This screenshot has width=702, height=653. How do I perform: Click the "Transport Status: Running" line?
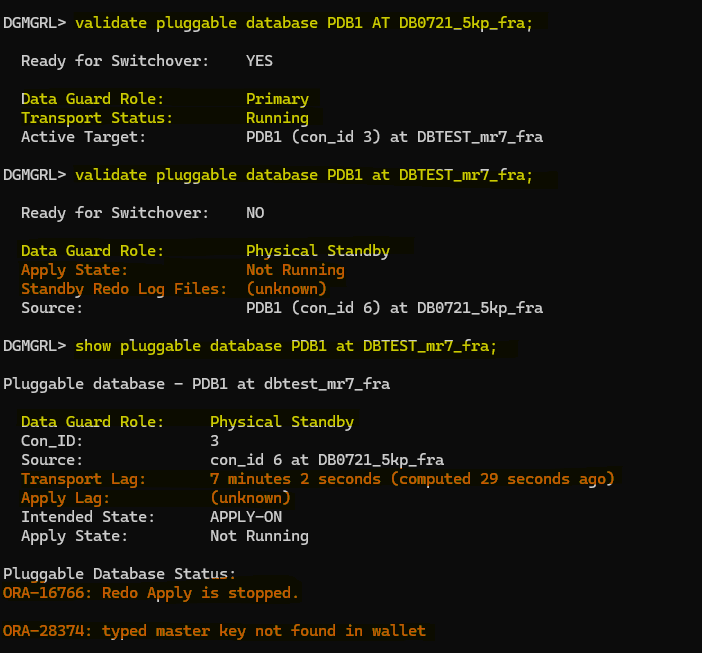coord(164,118)
